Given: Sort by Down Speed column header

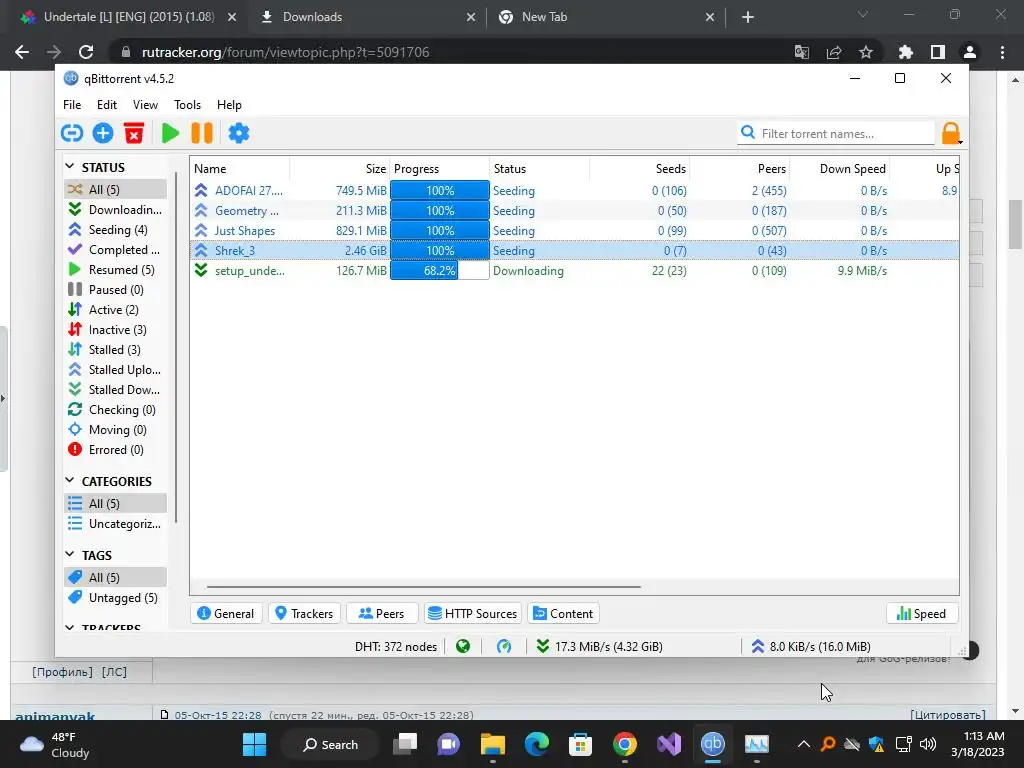Looking at the screenshot, I should pyautogui.click(x=840, y=168).
